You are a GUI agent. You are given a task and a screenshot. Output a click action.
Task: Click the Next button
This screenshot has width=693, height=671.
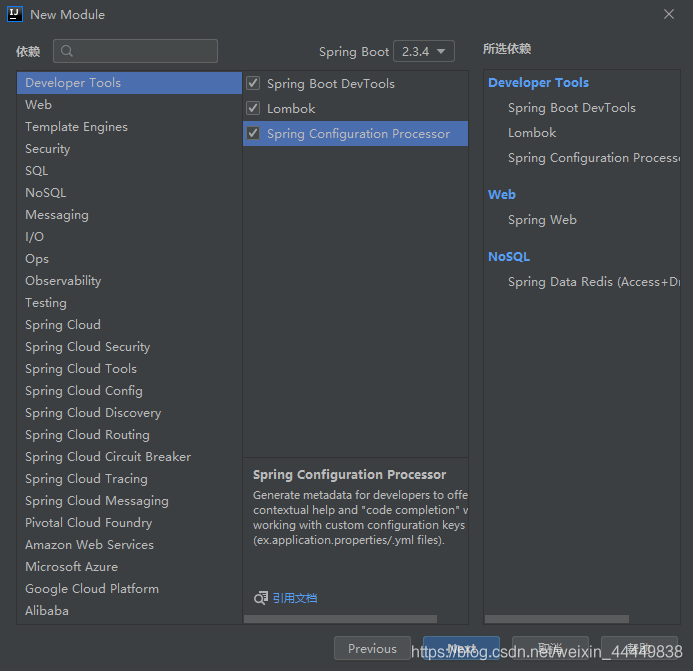pyautogui.click(x=461, y=648)
